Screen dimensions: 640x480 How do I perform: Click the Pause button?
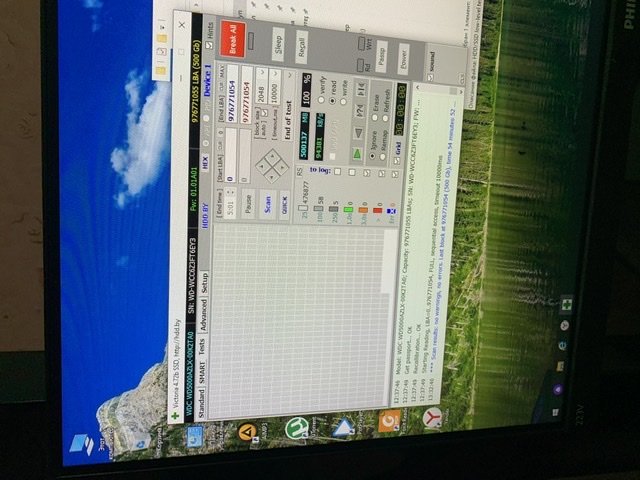(248, 203)
